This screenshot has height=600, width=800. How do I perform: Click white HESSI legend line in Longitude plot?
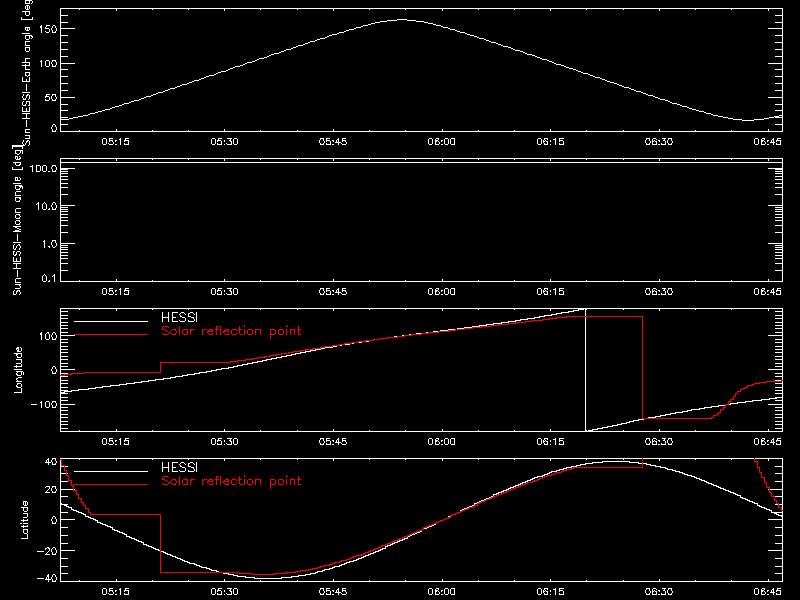[111, 321]
